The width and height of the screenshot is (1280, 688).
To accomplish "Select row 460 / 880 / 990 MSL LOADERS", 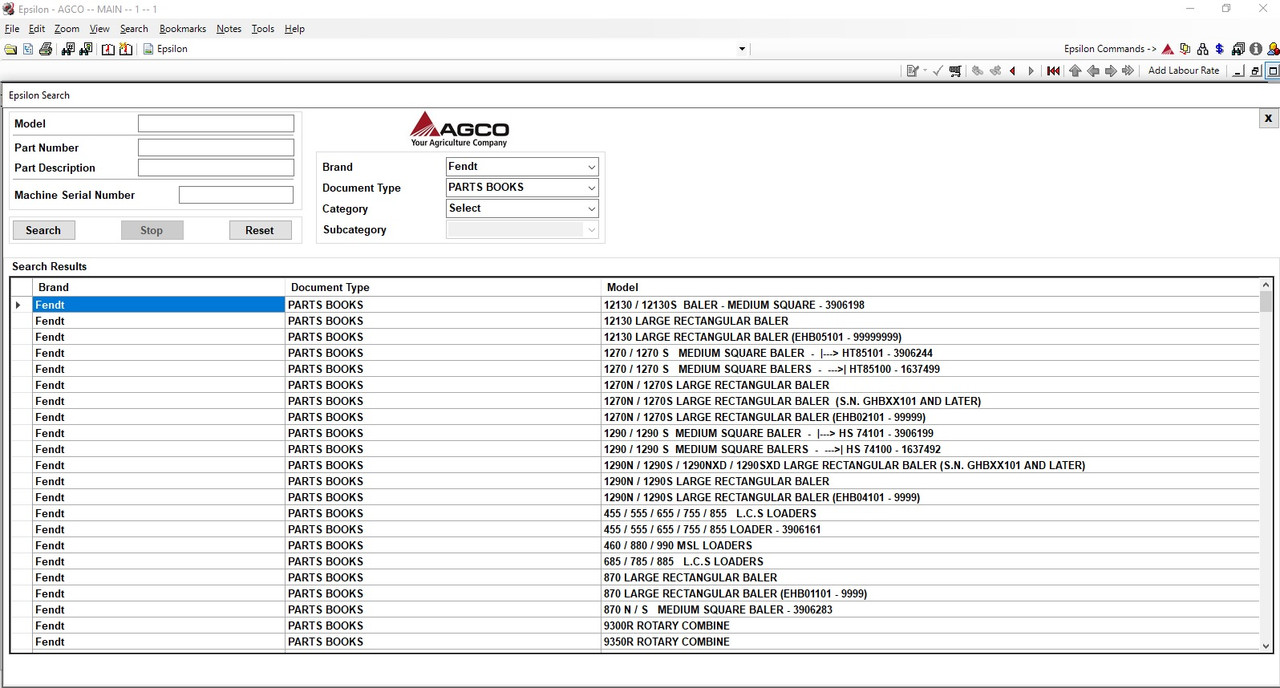I will 636,546.
